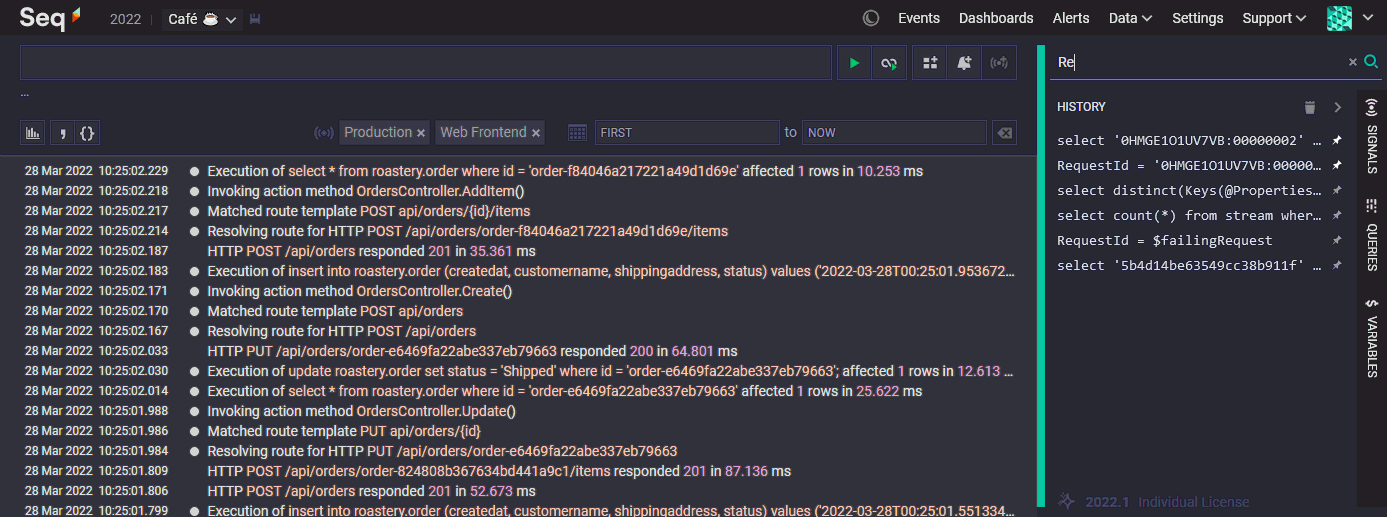Toggle dark/light theme moon icon
This screenshot has height=517, width=1387.
tap(871, 18)
